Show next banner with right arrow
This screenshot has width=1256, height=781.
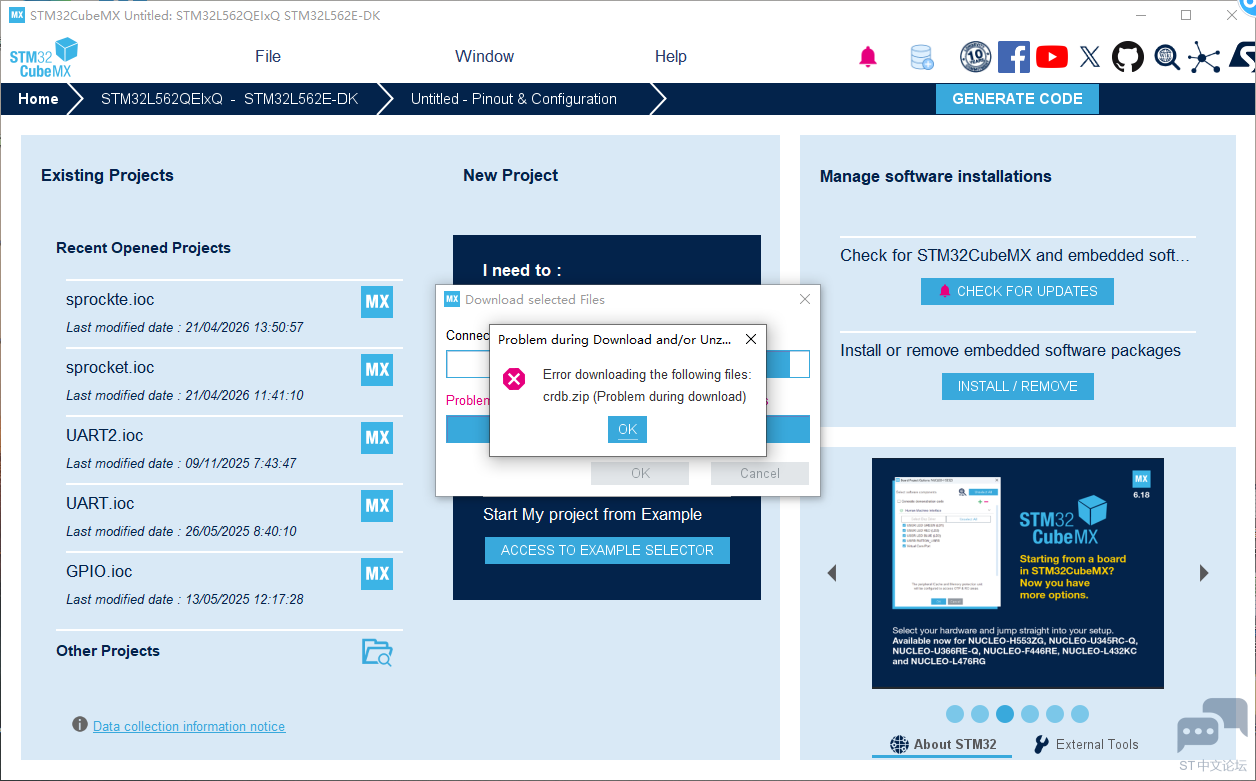pyautogui.click(x=1204, y=573)
